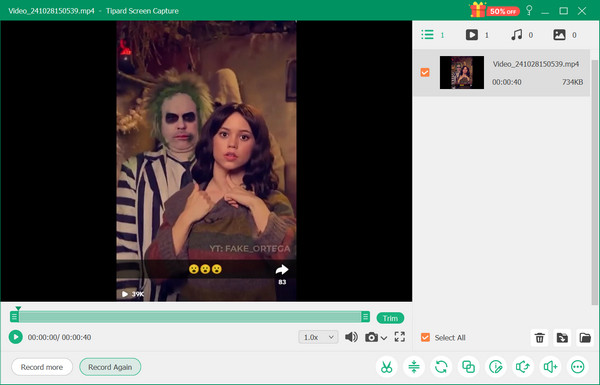The image size is (600, 385).
Task: Switch to the image files tab
Action: tap(565, 35)
